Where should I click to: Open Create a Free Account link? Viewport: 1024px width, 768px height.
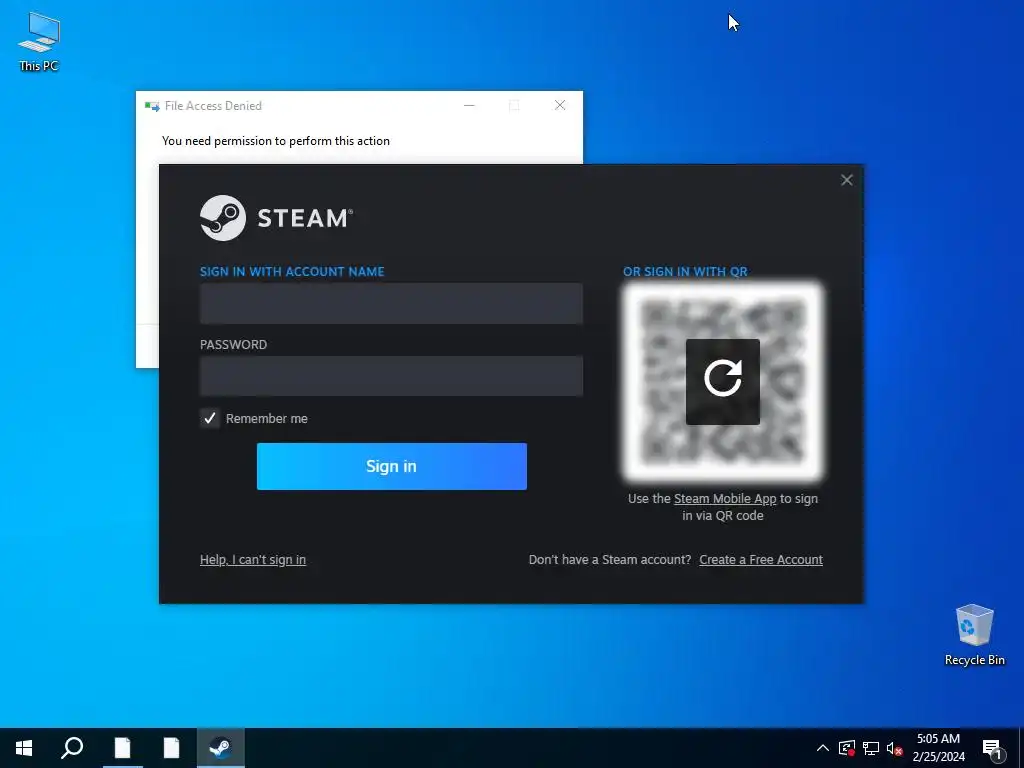[x=761, y=560]
